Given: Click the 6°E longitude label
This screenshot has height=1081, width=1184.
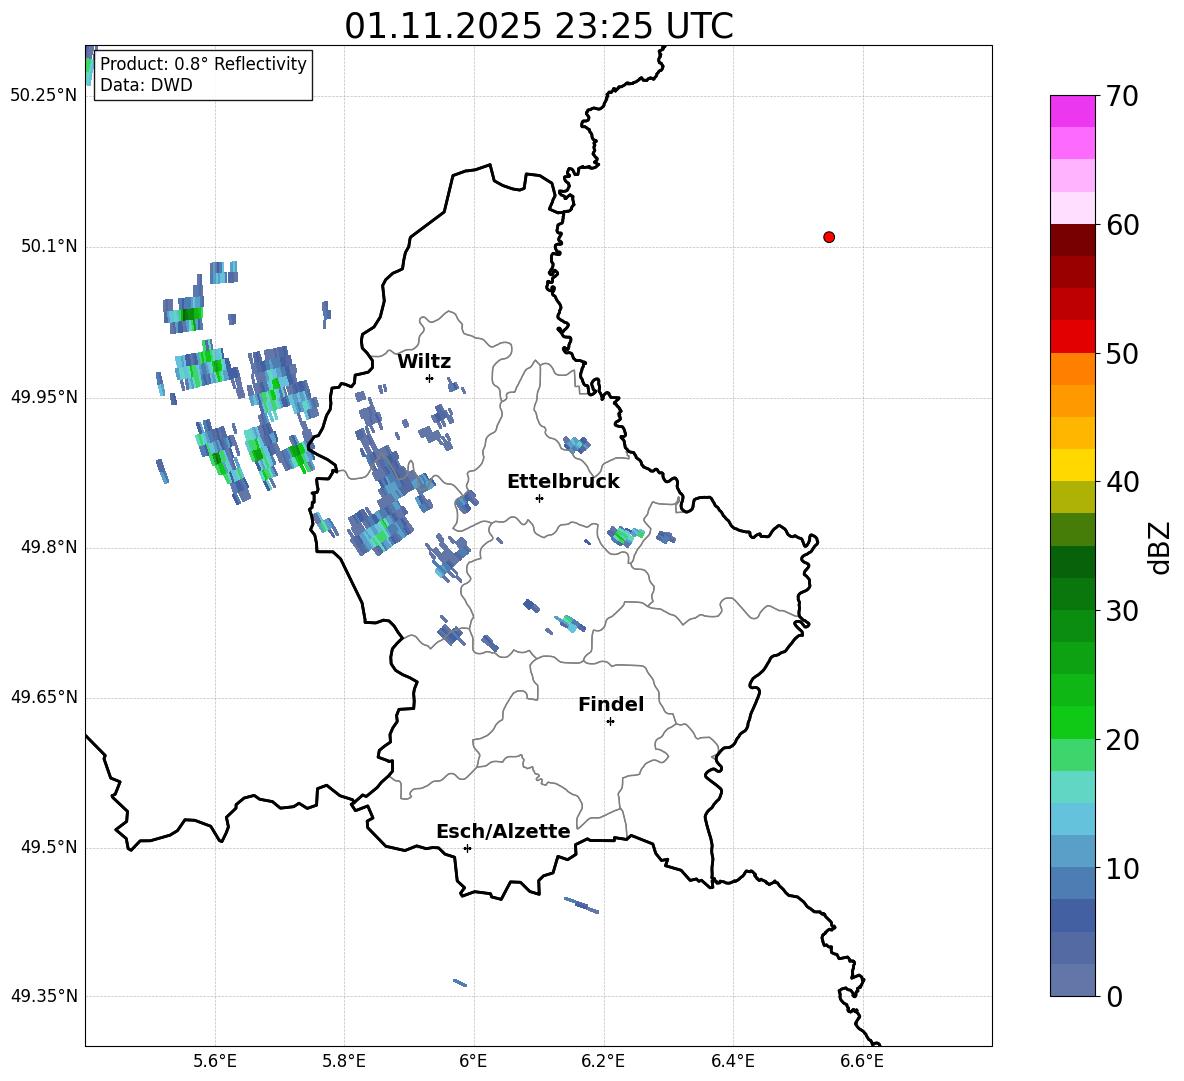Looking at the screenshot, I should point(473,1061).
